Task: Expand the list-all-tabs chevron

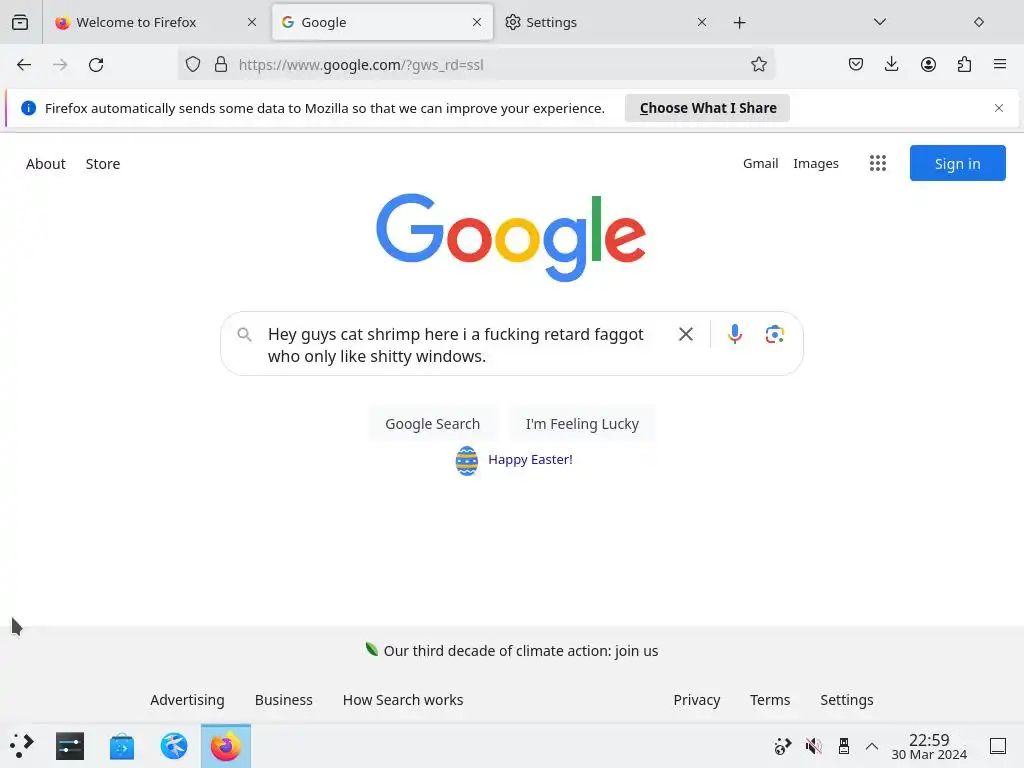Action: [x=880, y=22]
